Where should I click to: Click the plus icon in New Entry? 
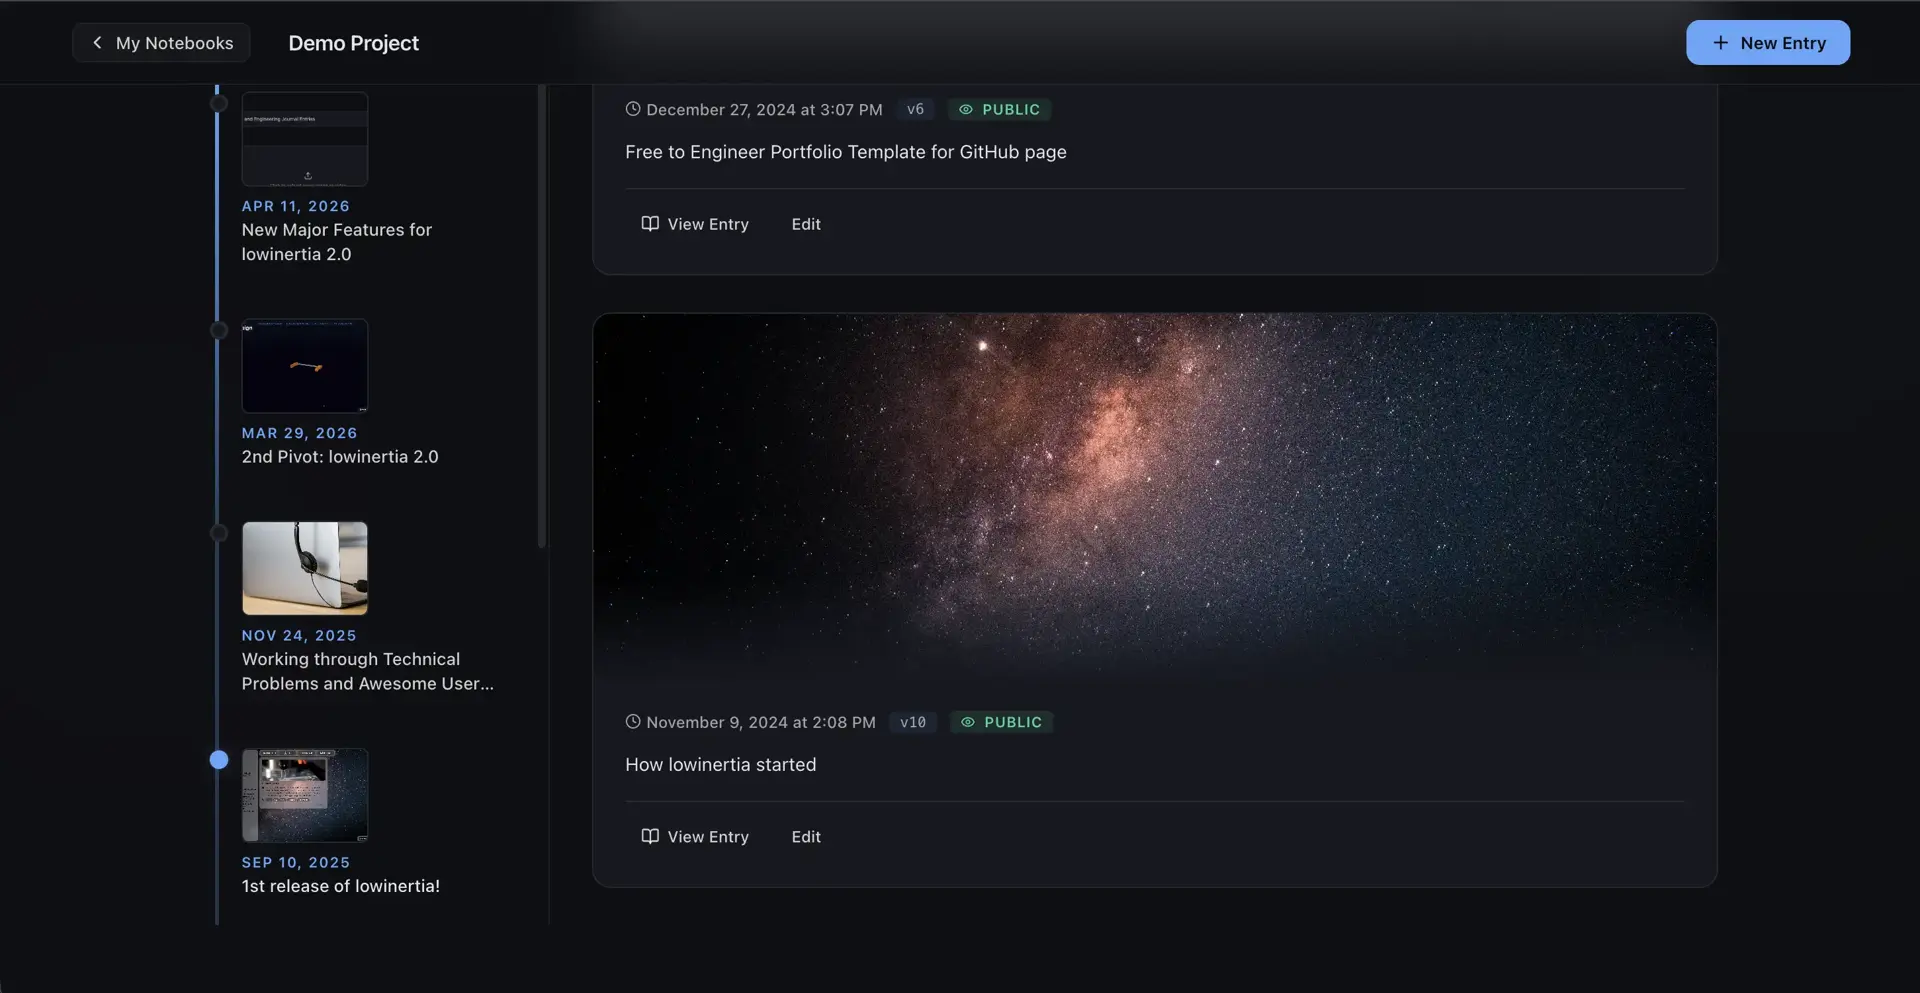tap(1720, 43)
